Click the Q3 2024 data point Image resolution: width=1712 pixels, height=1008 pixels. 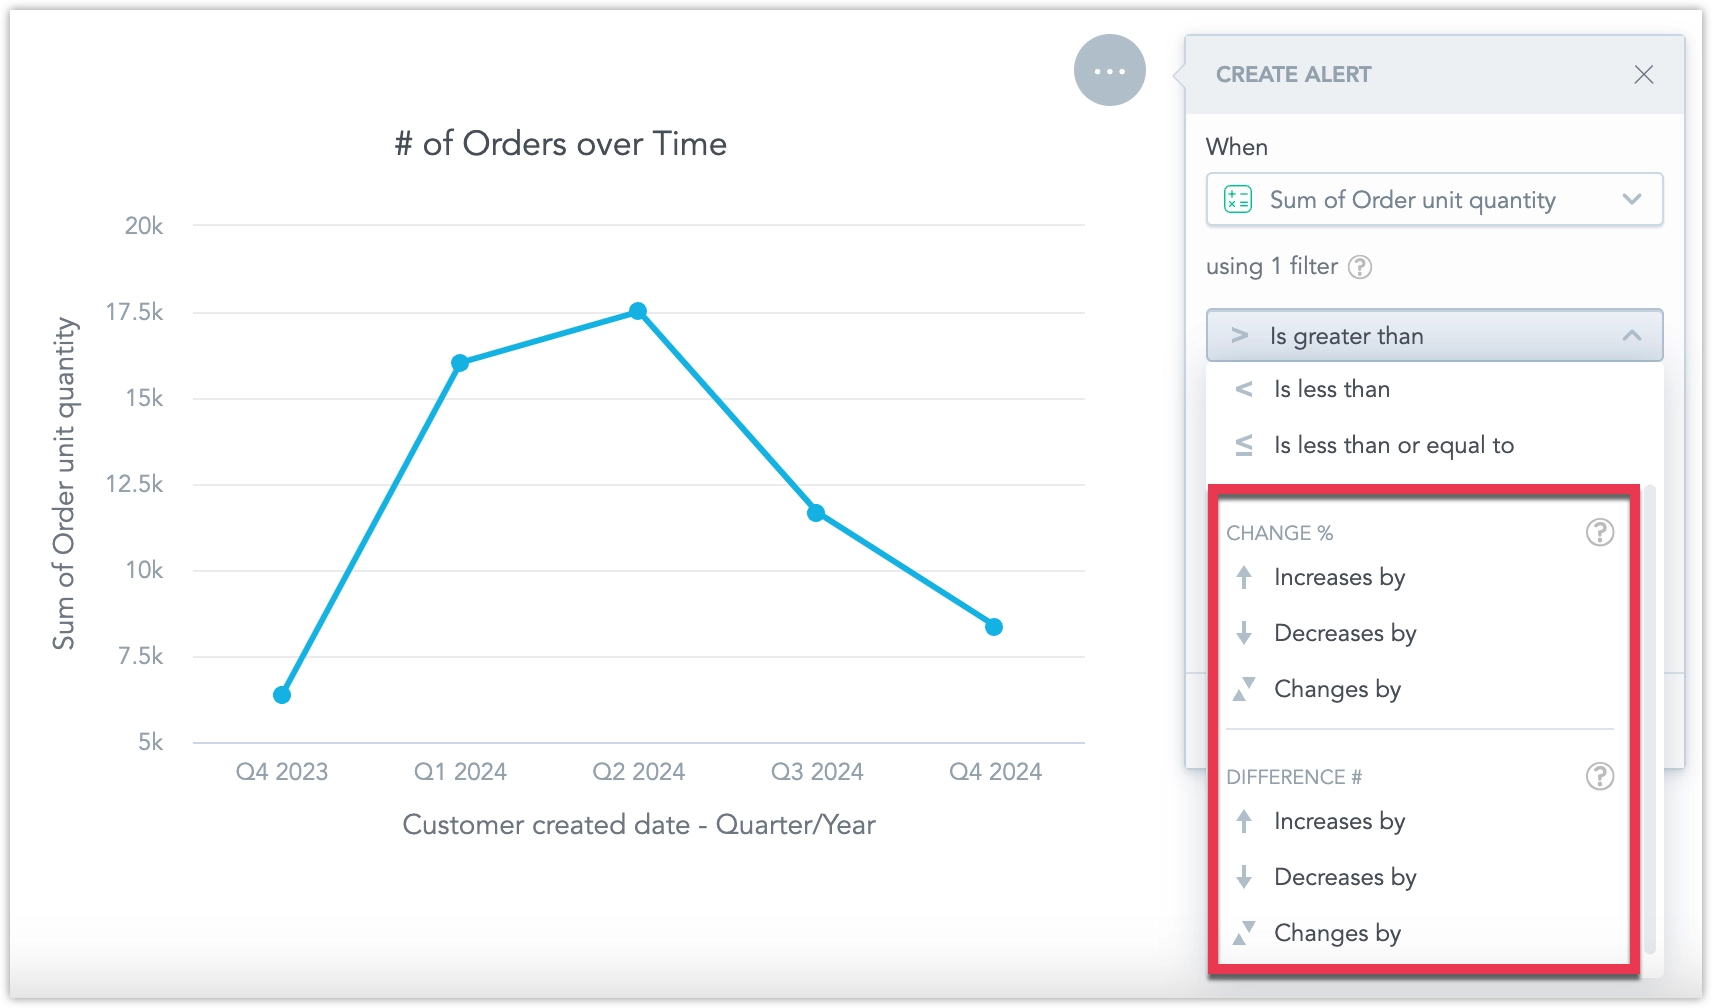[816, 513]
